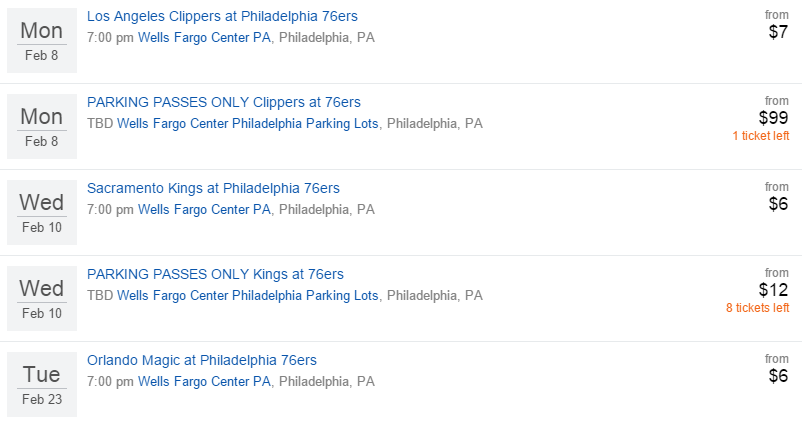Click the '1 ticket left' notice

tap(760, 136)
